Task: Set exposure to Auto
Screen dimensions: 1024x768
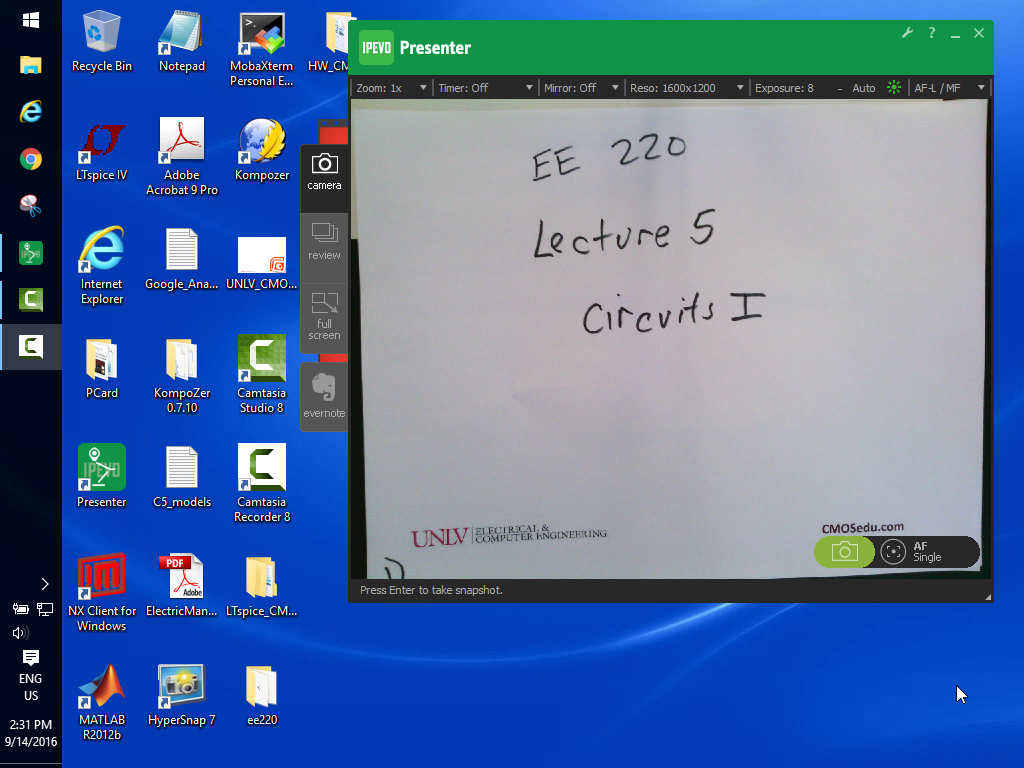Action: [x=863, y=88]
